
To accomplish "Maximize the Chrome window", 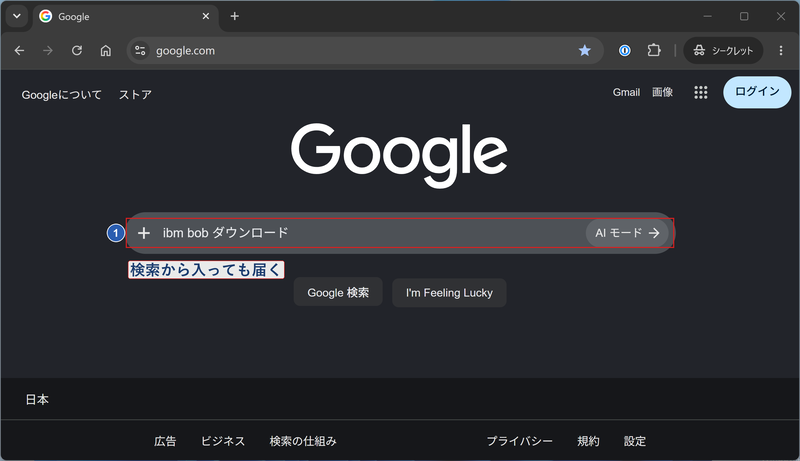I will (x=744, y=16).
